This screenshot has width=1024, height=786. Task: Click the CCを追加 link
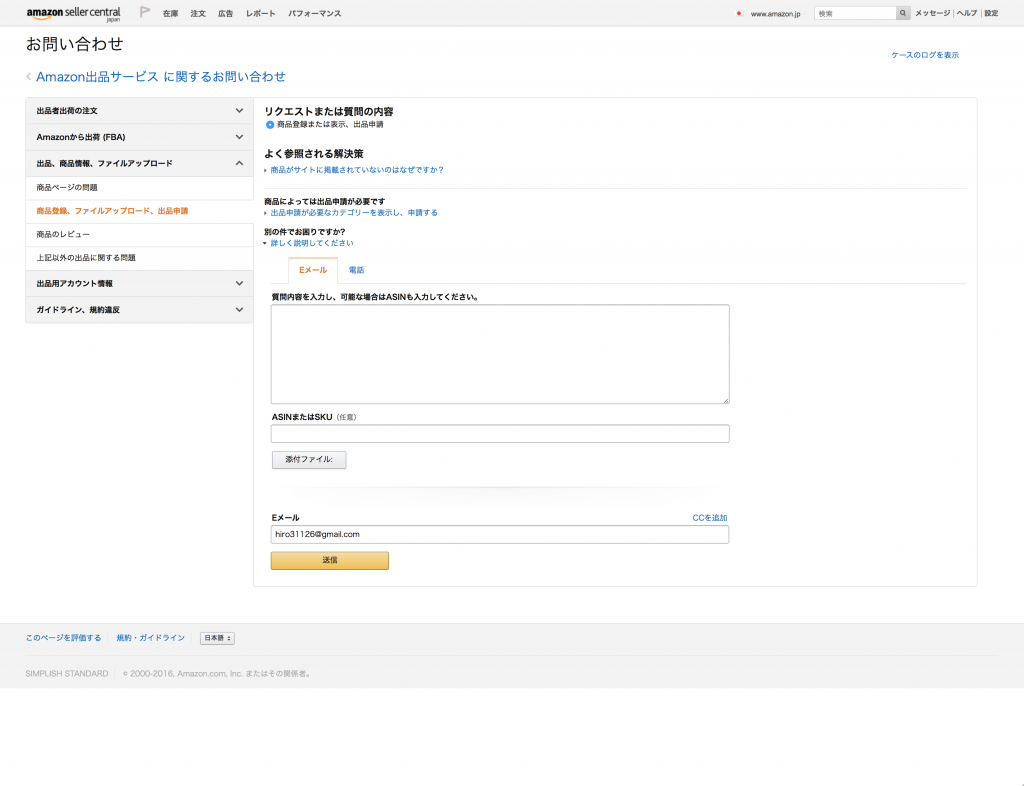coord(710,518)
